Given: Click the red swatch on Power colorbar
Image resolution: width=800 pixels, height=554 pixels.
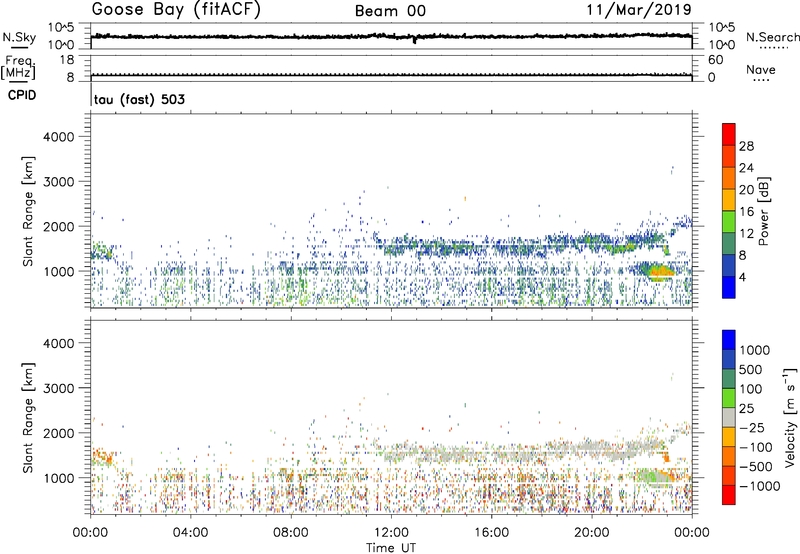Looking at the screenshot, I should point(729,135).
